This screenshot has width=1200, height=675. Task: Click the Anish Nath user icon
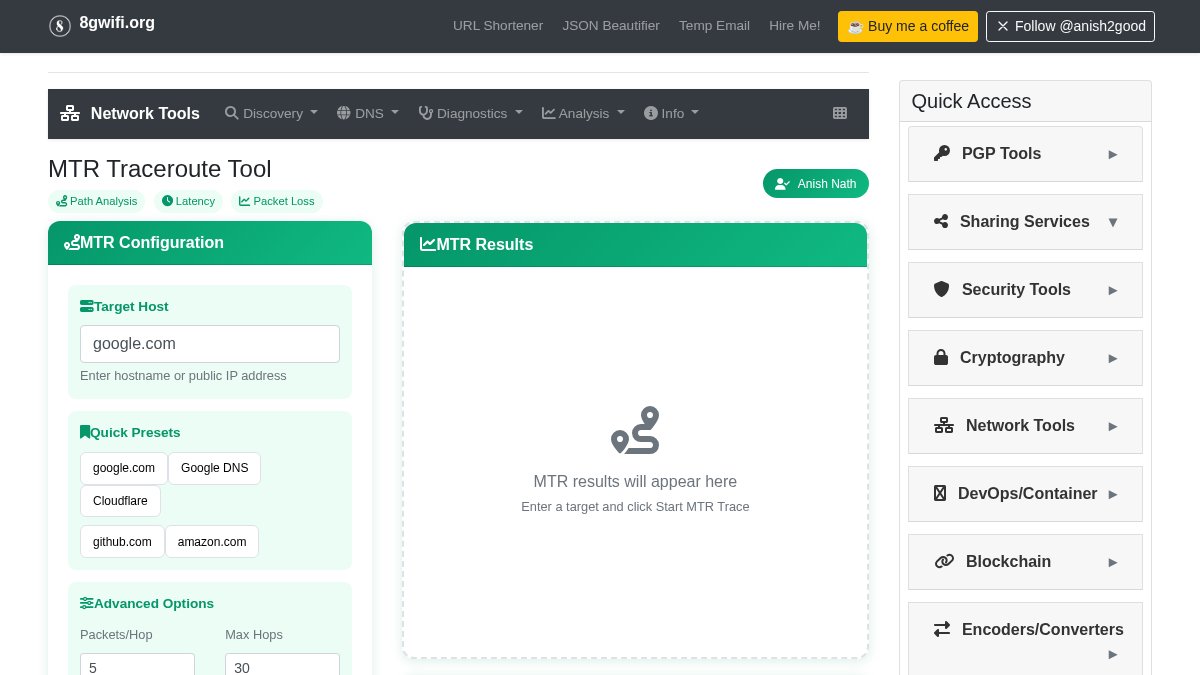(x=783, y=184)
